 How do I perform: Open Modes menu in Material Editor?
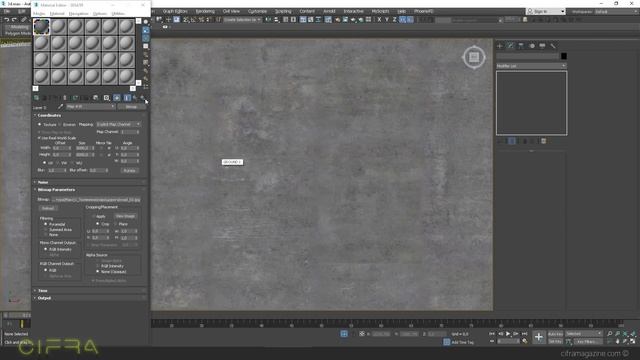point(39,13)
